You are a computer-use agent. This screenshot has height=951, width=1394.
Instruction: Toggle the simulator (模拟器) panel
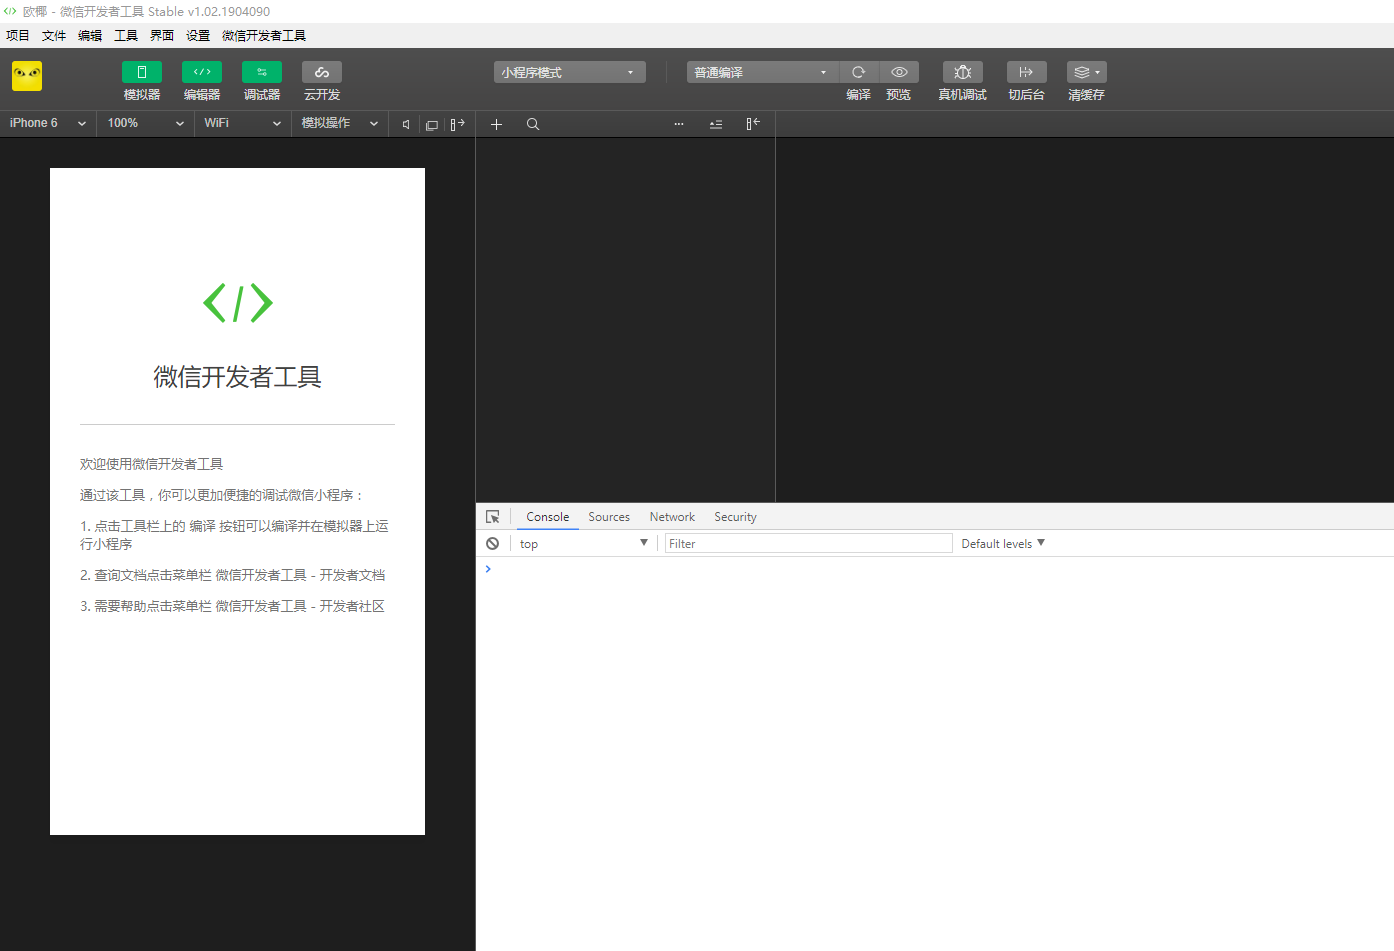pyautogui.click(x=142, y=72)
